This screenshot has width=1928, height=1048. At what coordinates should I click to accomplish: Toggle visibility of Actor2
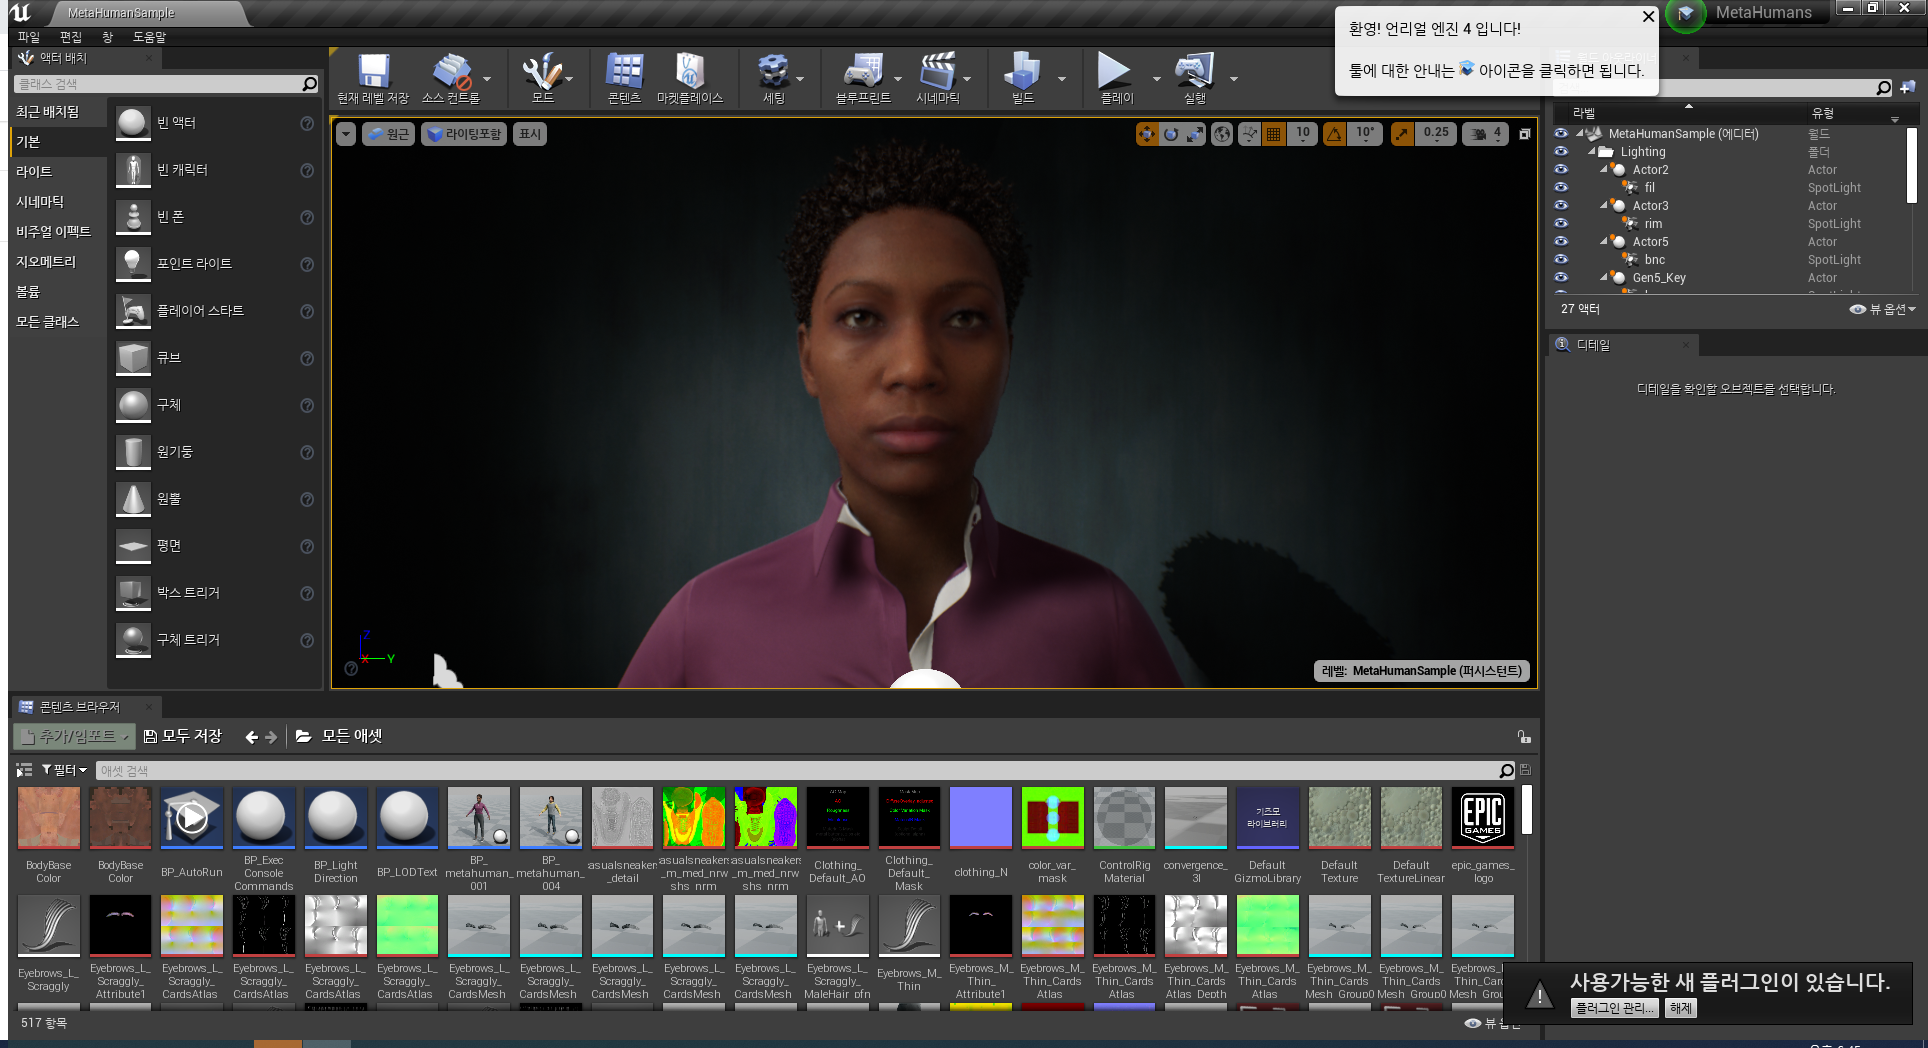1561,169
